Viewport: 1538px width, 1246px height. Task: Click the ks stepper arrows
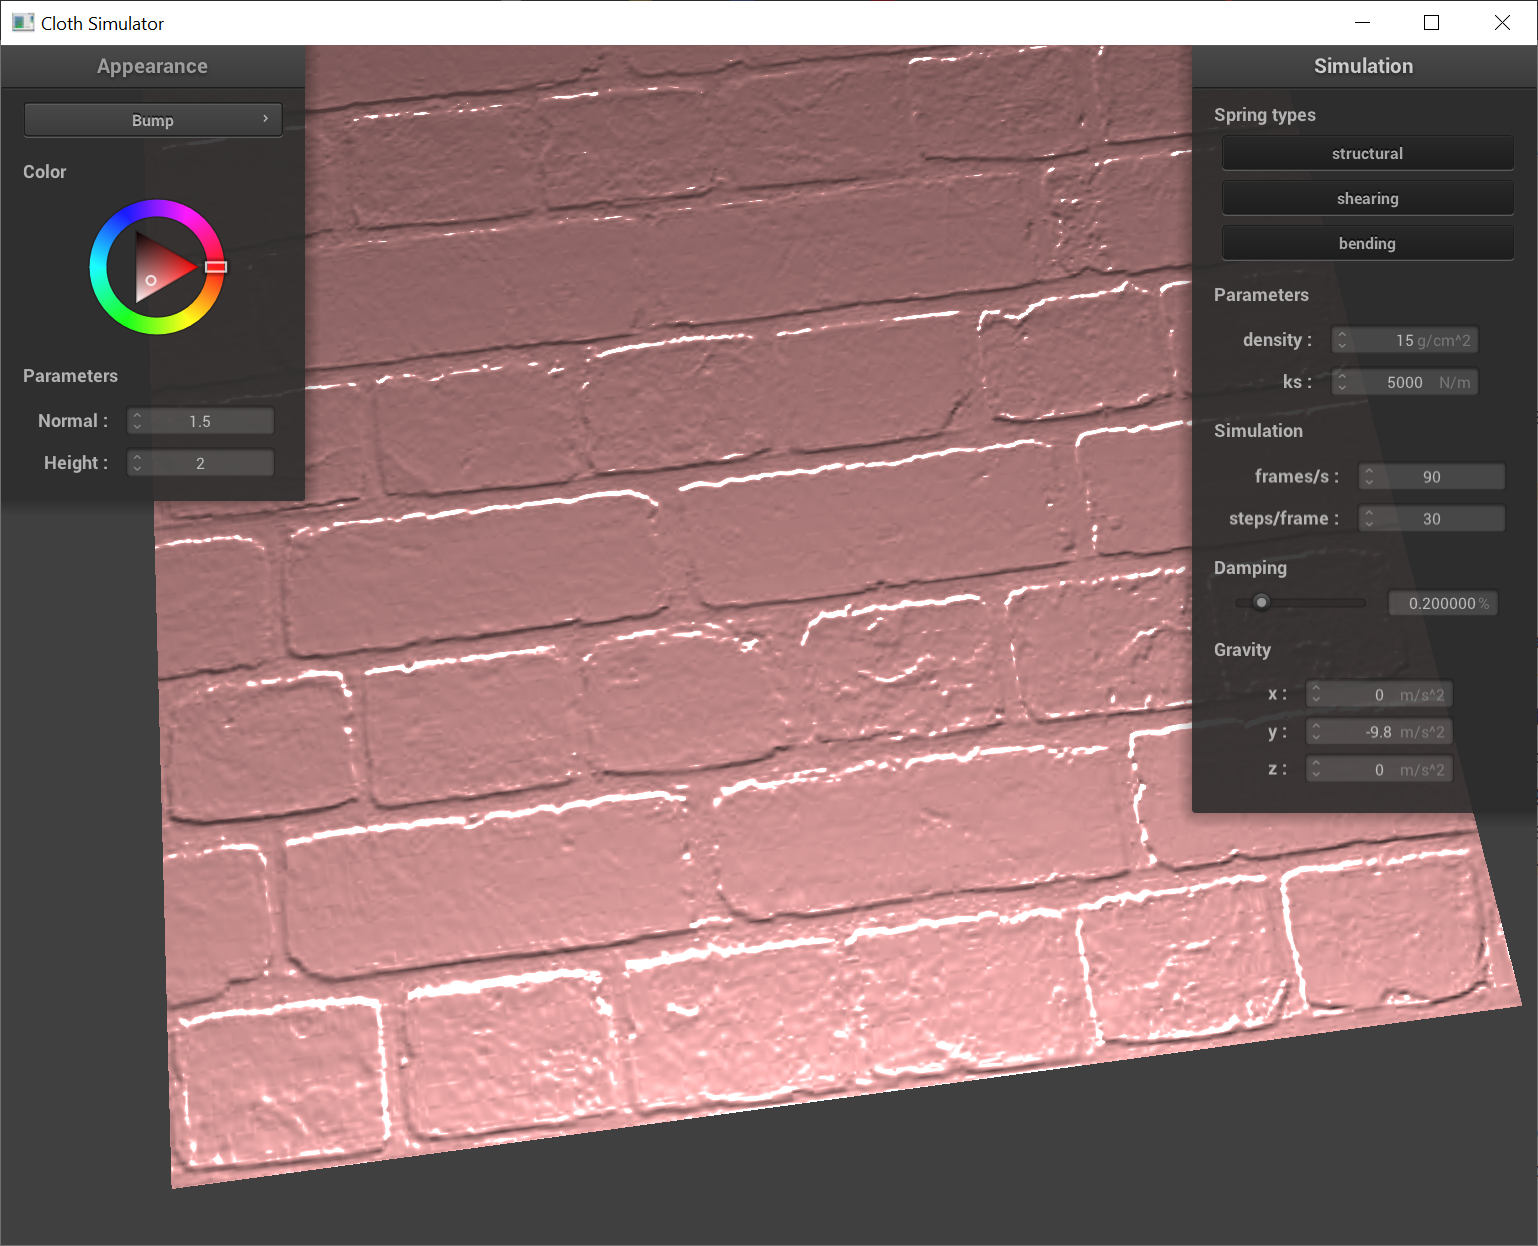(1342, 382)
